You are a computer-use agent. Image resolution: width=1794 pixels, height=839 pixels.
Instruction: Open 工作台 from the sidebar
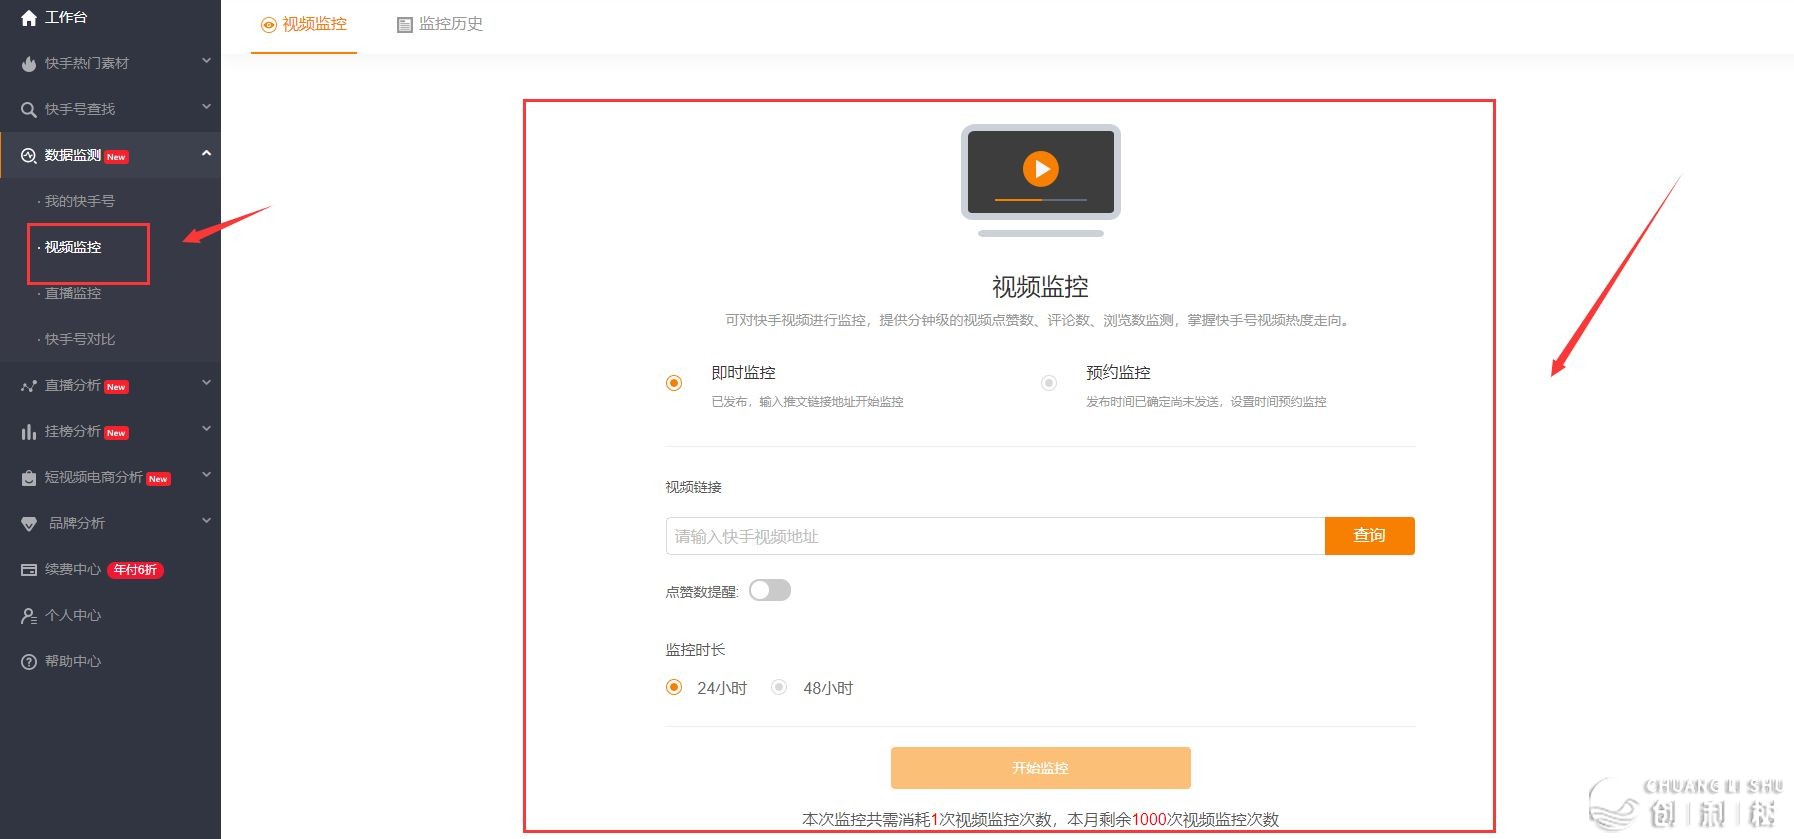click(x=66, y=18)
